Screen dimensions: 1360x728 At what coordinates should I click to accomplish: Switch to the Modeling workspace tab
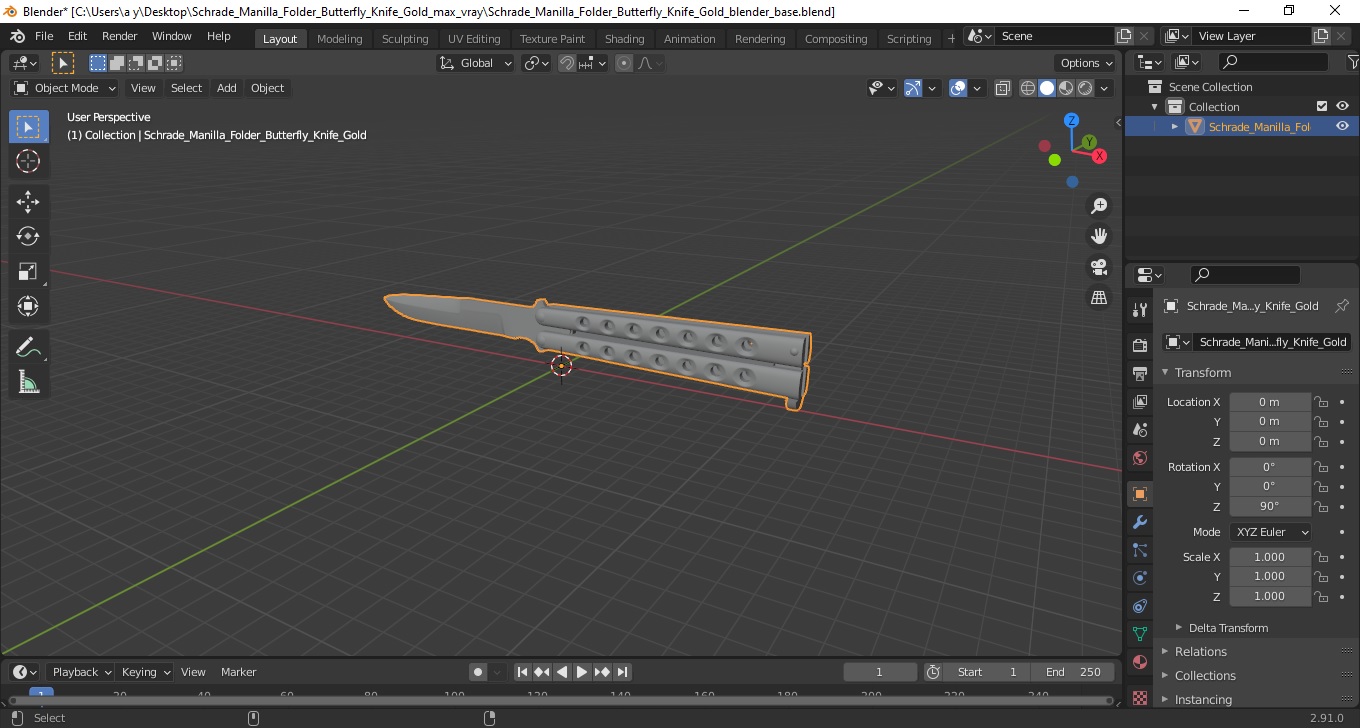[x=339, y=38]
